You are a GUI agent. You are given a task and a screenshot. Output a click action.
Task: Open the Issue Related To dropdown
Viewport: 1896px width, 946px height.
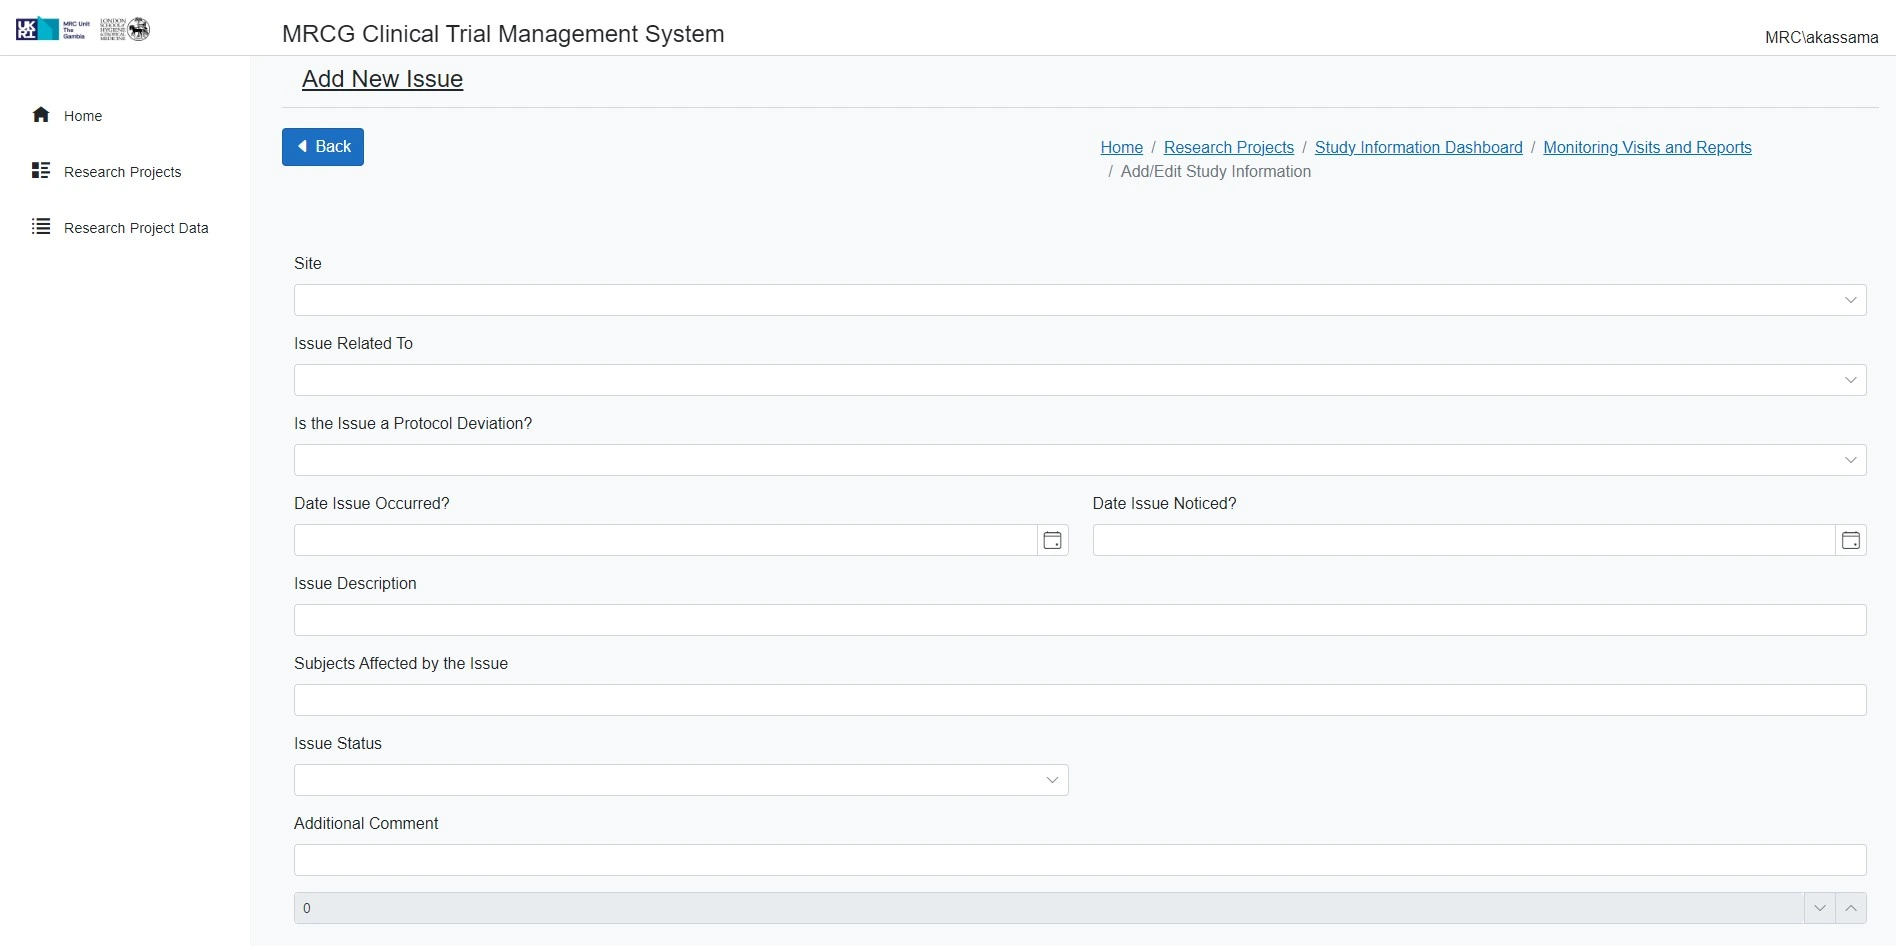tap(1849, 380)
